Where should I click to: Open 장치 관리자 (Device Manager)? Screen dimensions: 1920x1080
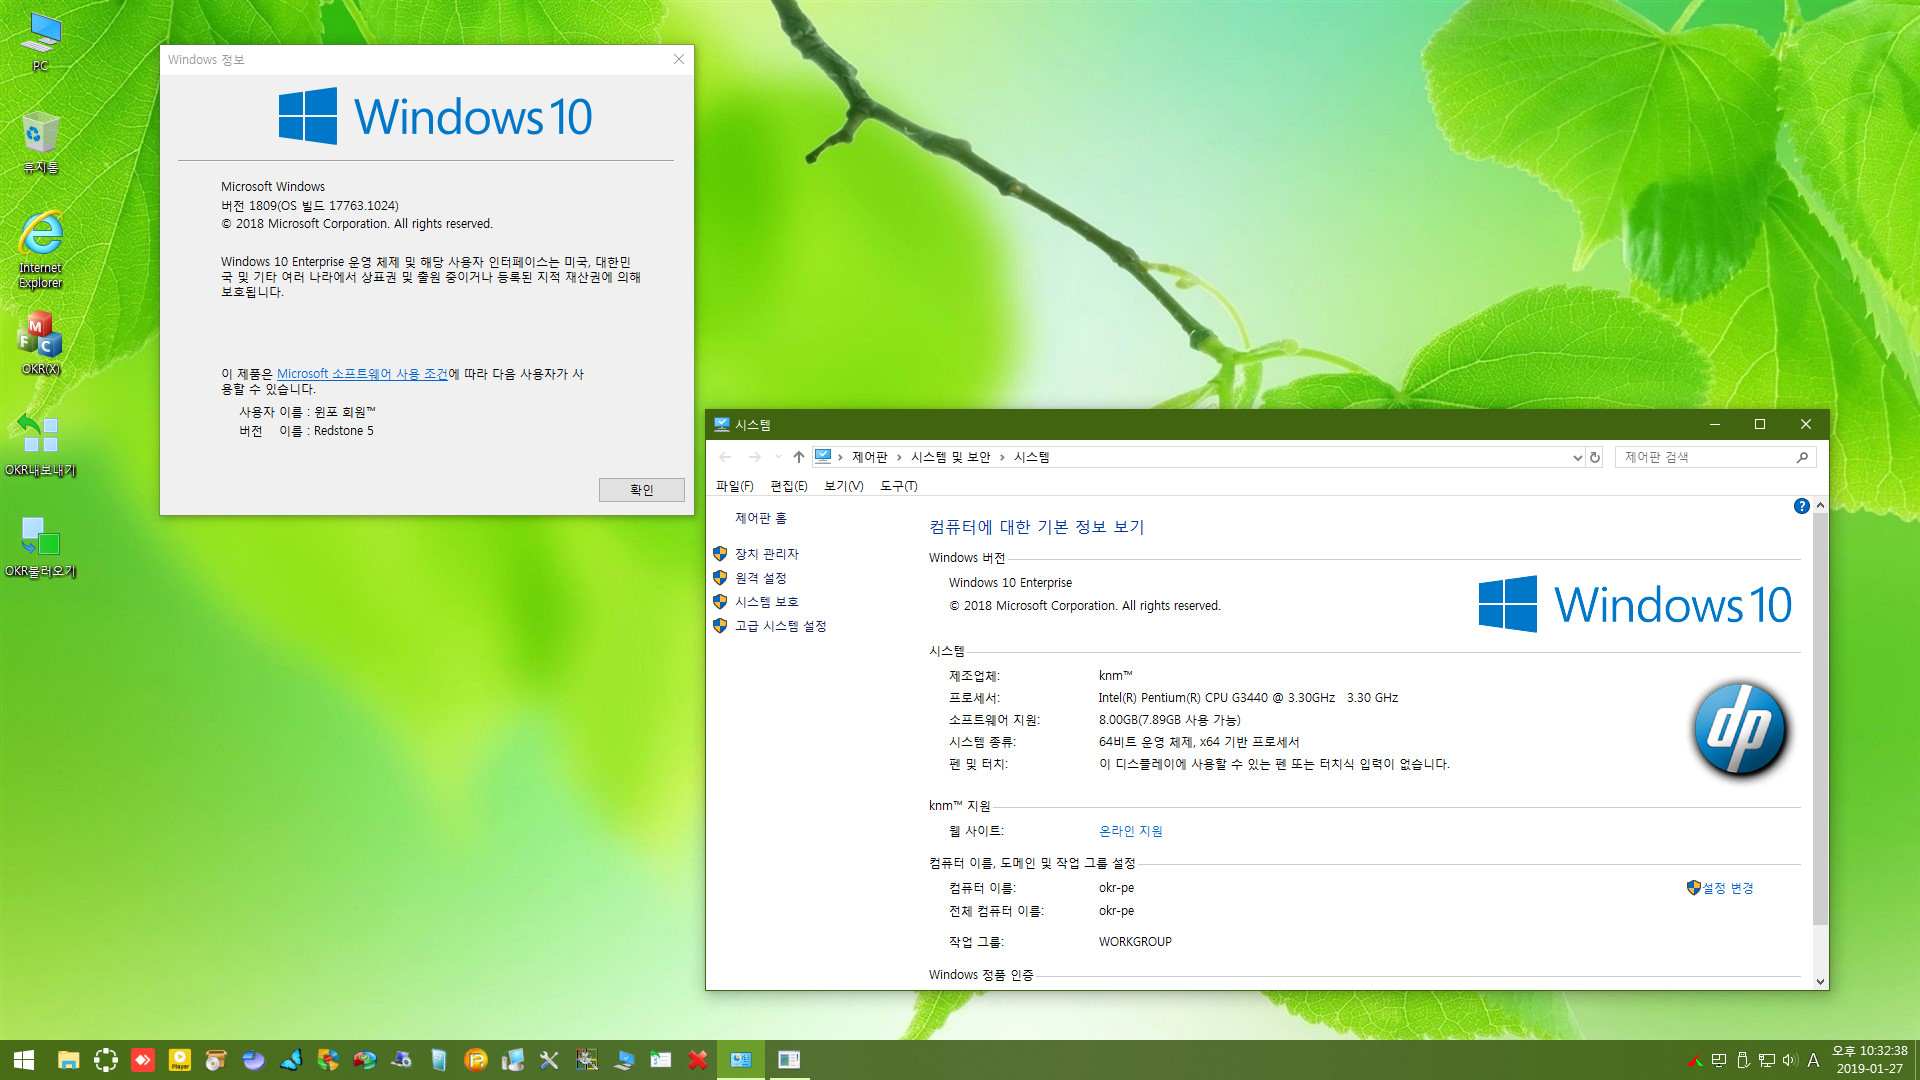[x=766, y=554]
